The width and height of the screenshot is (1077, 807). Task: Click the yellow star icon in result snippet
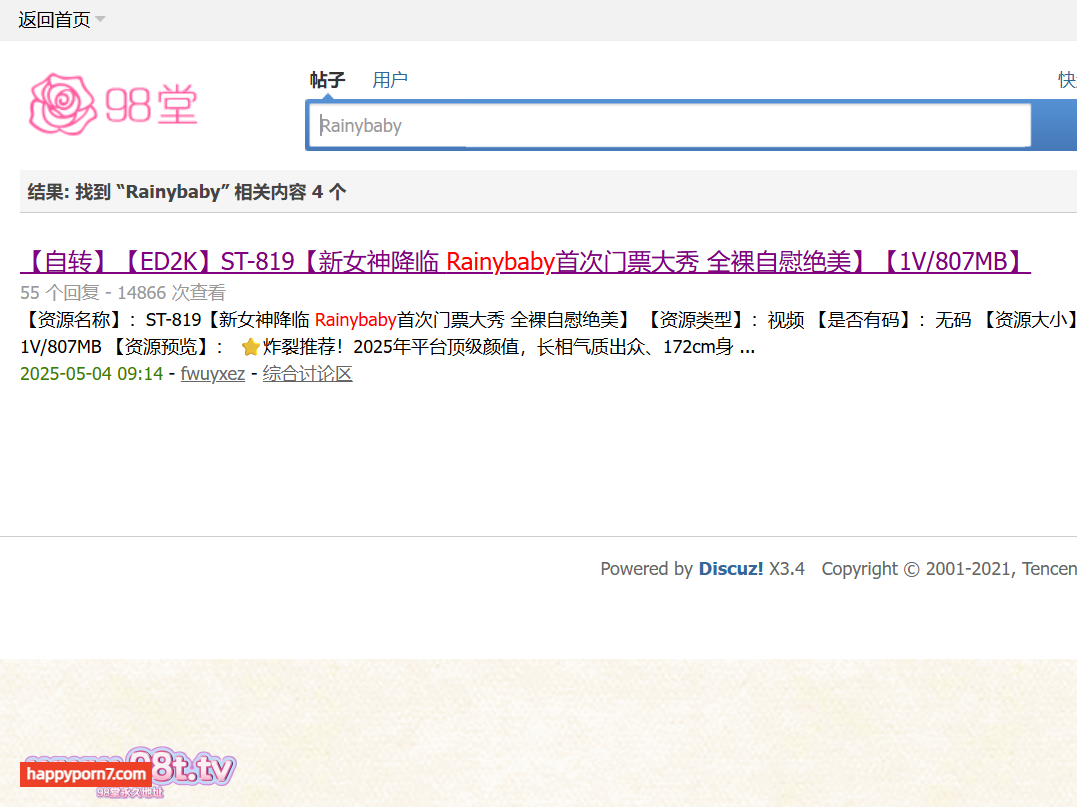251,347
